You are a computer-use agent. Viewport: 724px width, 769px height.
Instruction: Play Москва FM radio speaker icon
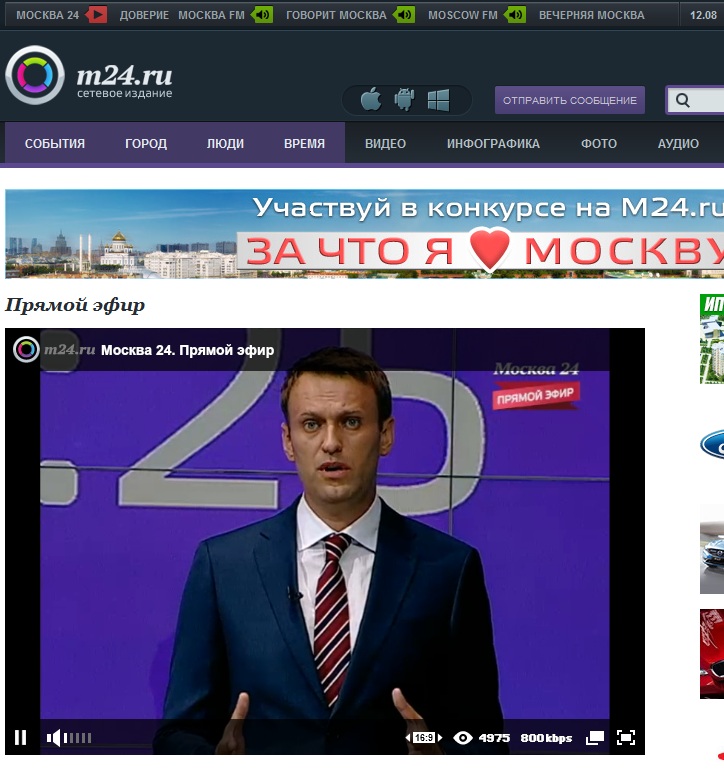(262, 15)
